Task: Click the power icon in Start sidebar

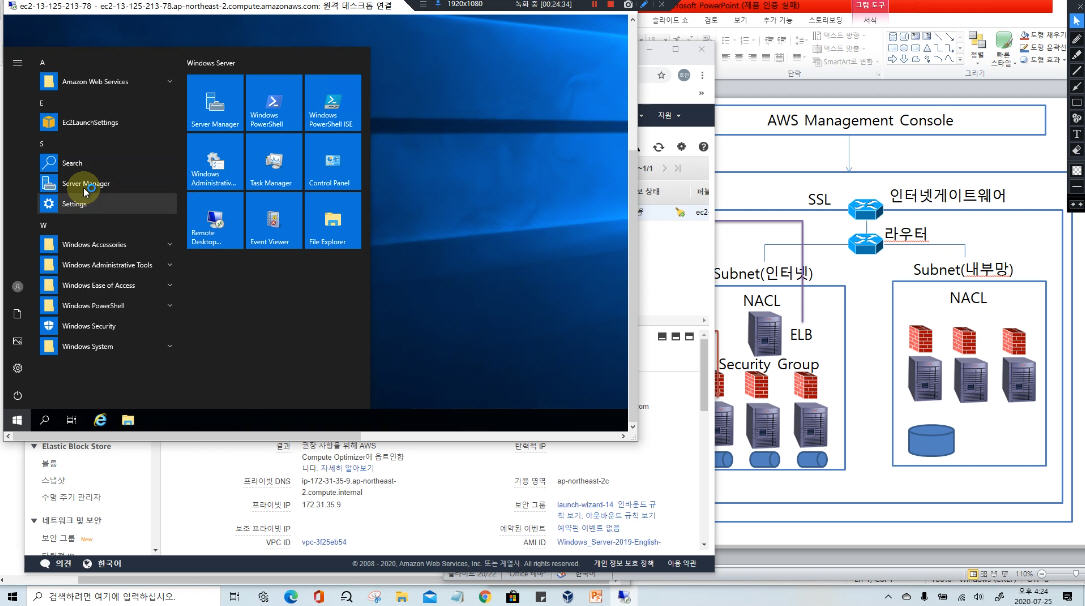Action: coord(17,396)
